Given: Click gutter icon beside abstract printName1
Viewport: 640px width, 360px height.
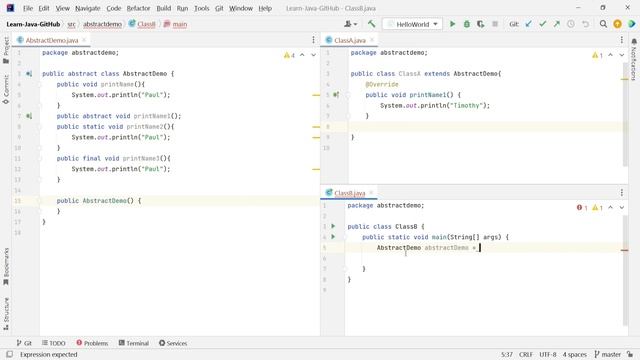Looking at the screenshot, I should pos(29,116).
